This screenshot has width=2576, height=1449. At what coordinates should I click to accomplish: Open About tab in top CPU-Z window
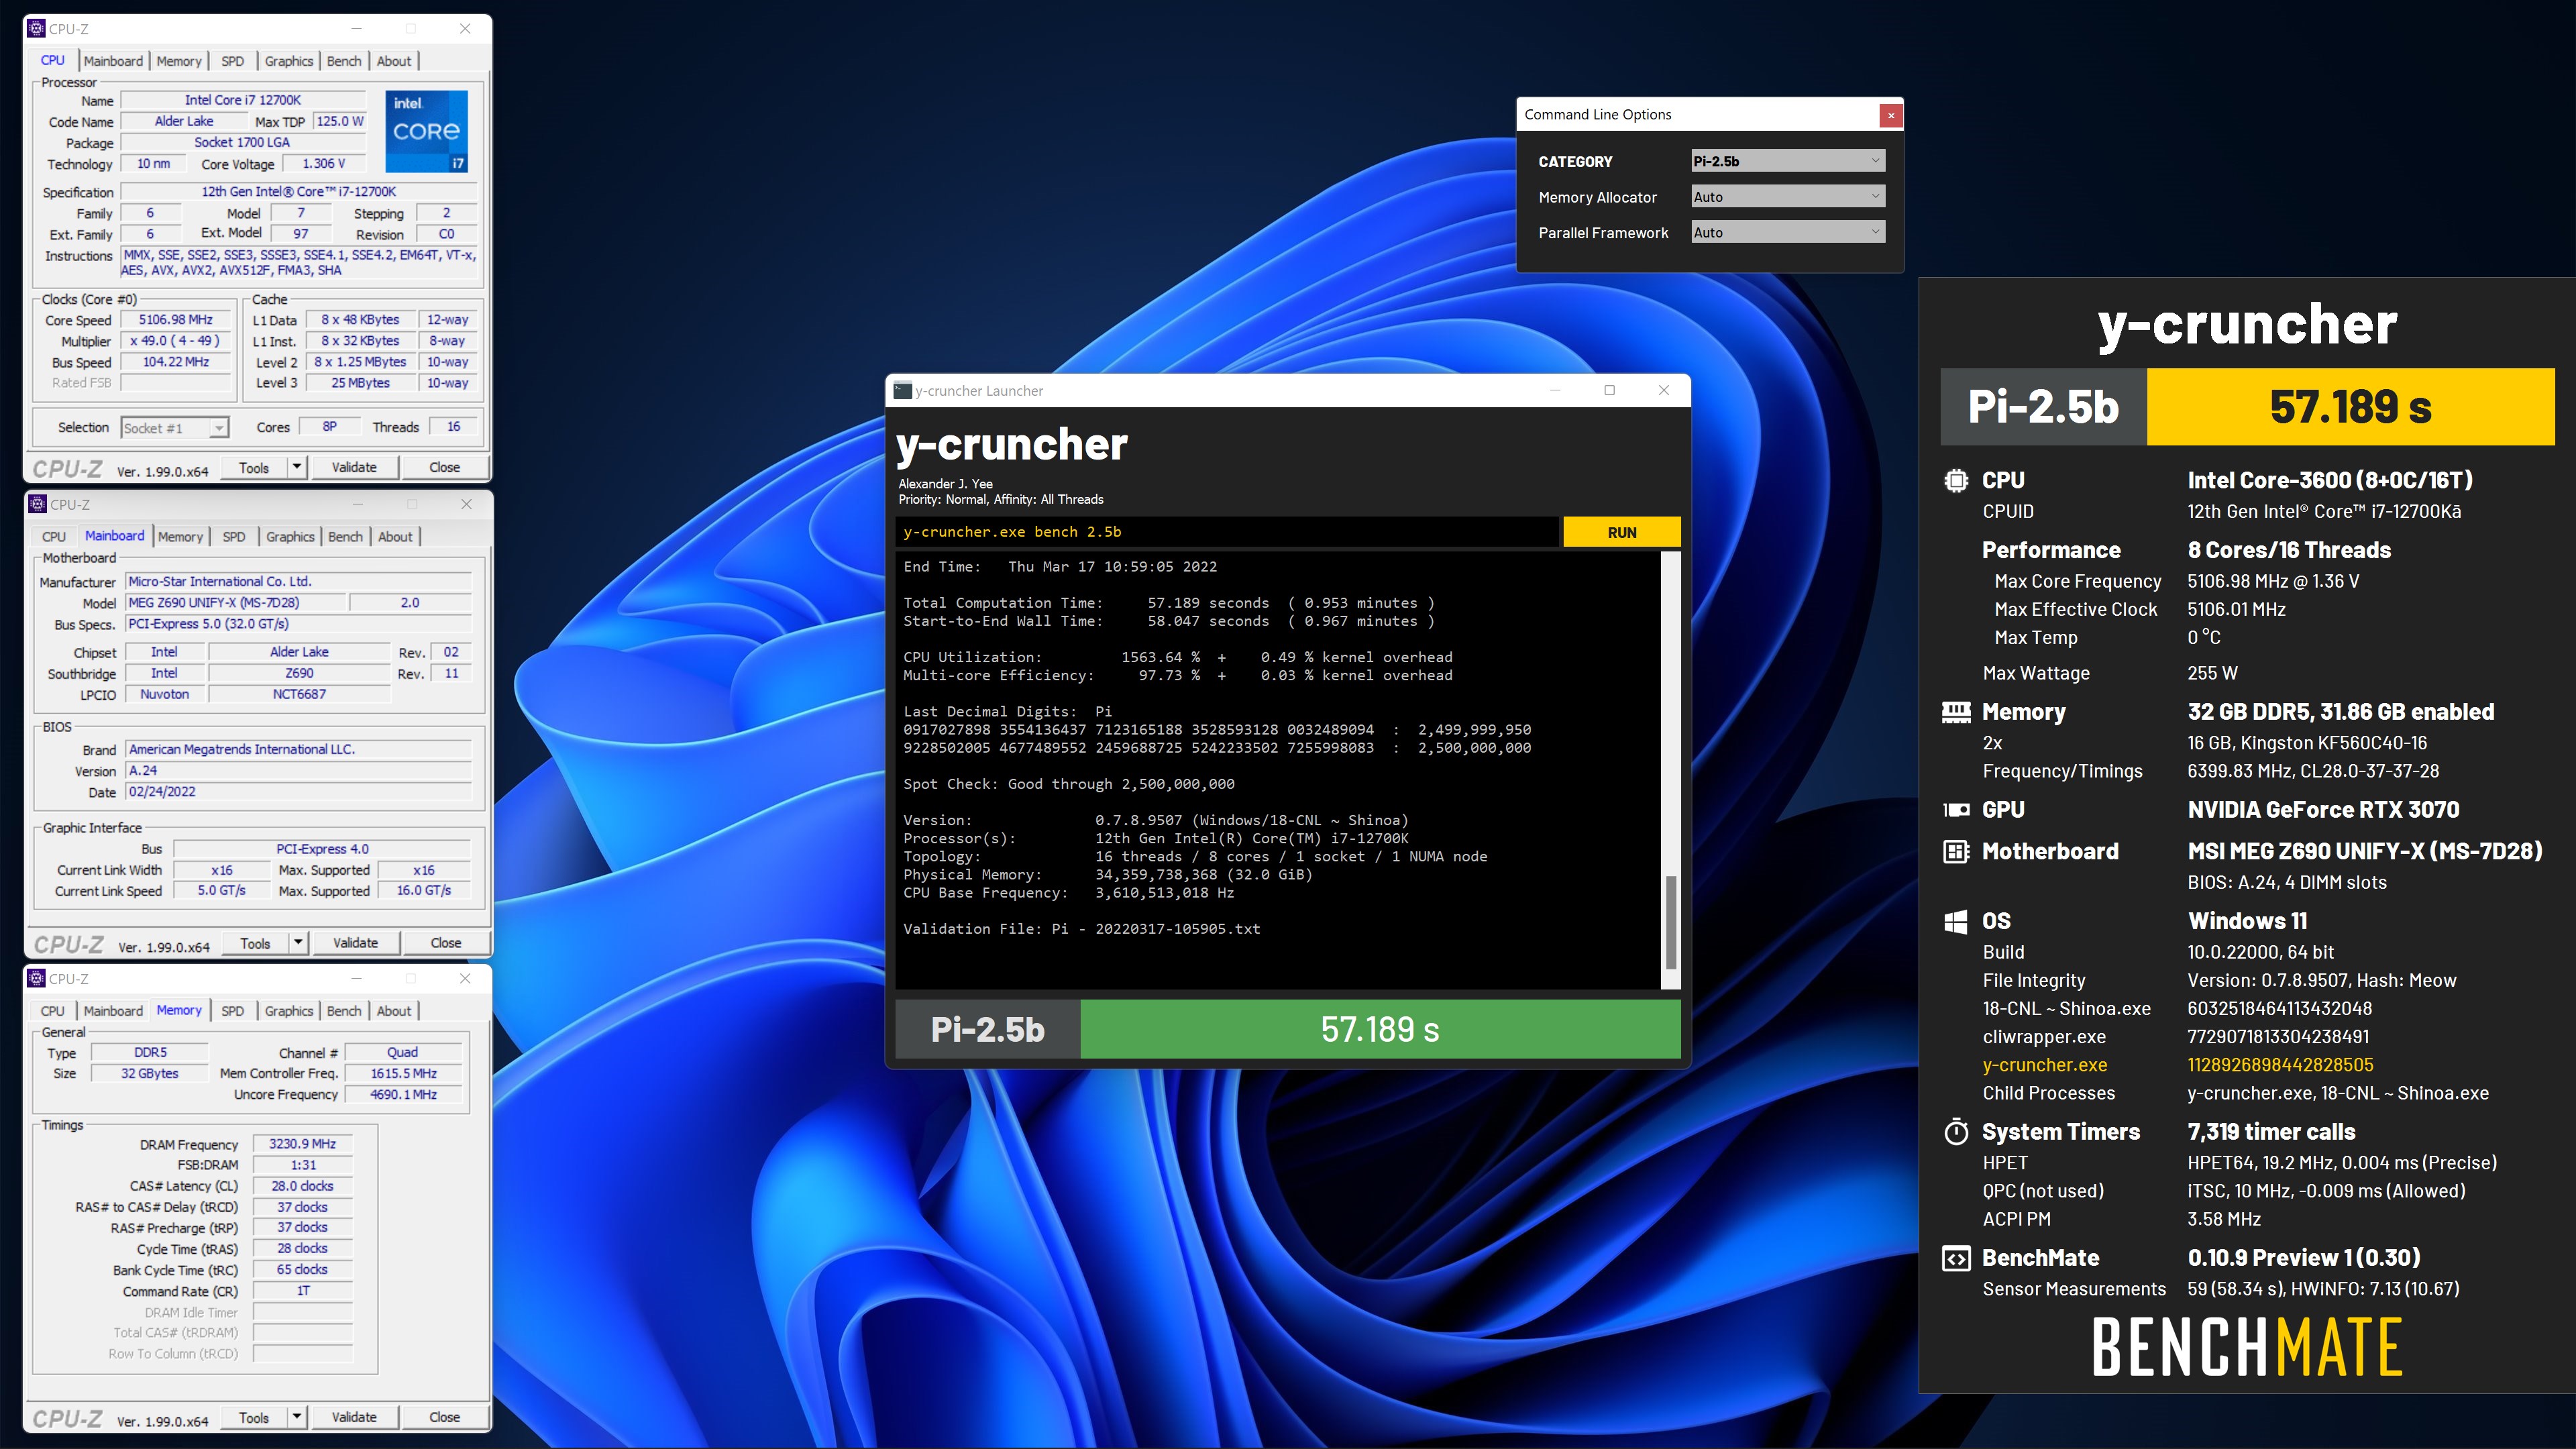[394, 61]
